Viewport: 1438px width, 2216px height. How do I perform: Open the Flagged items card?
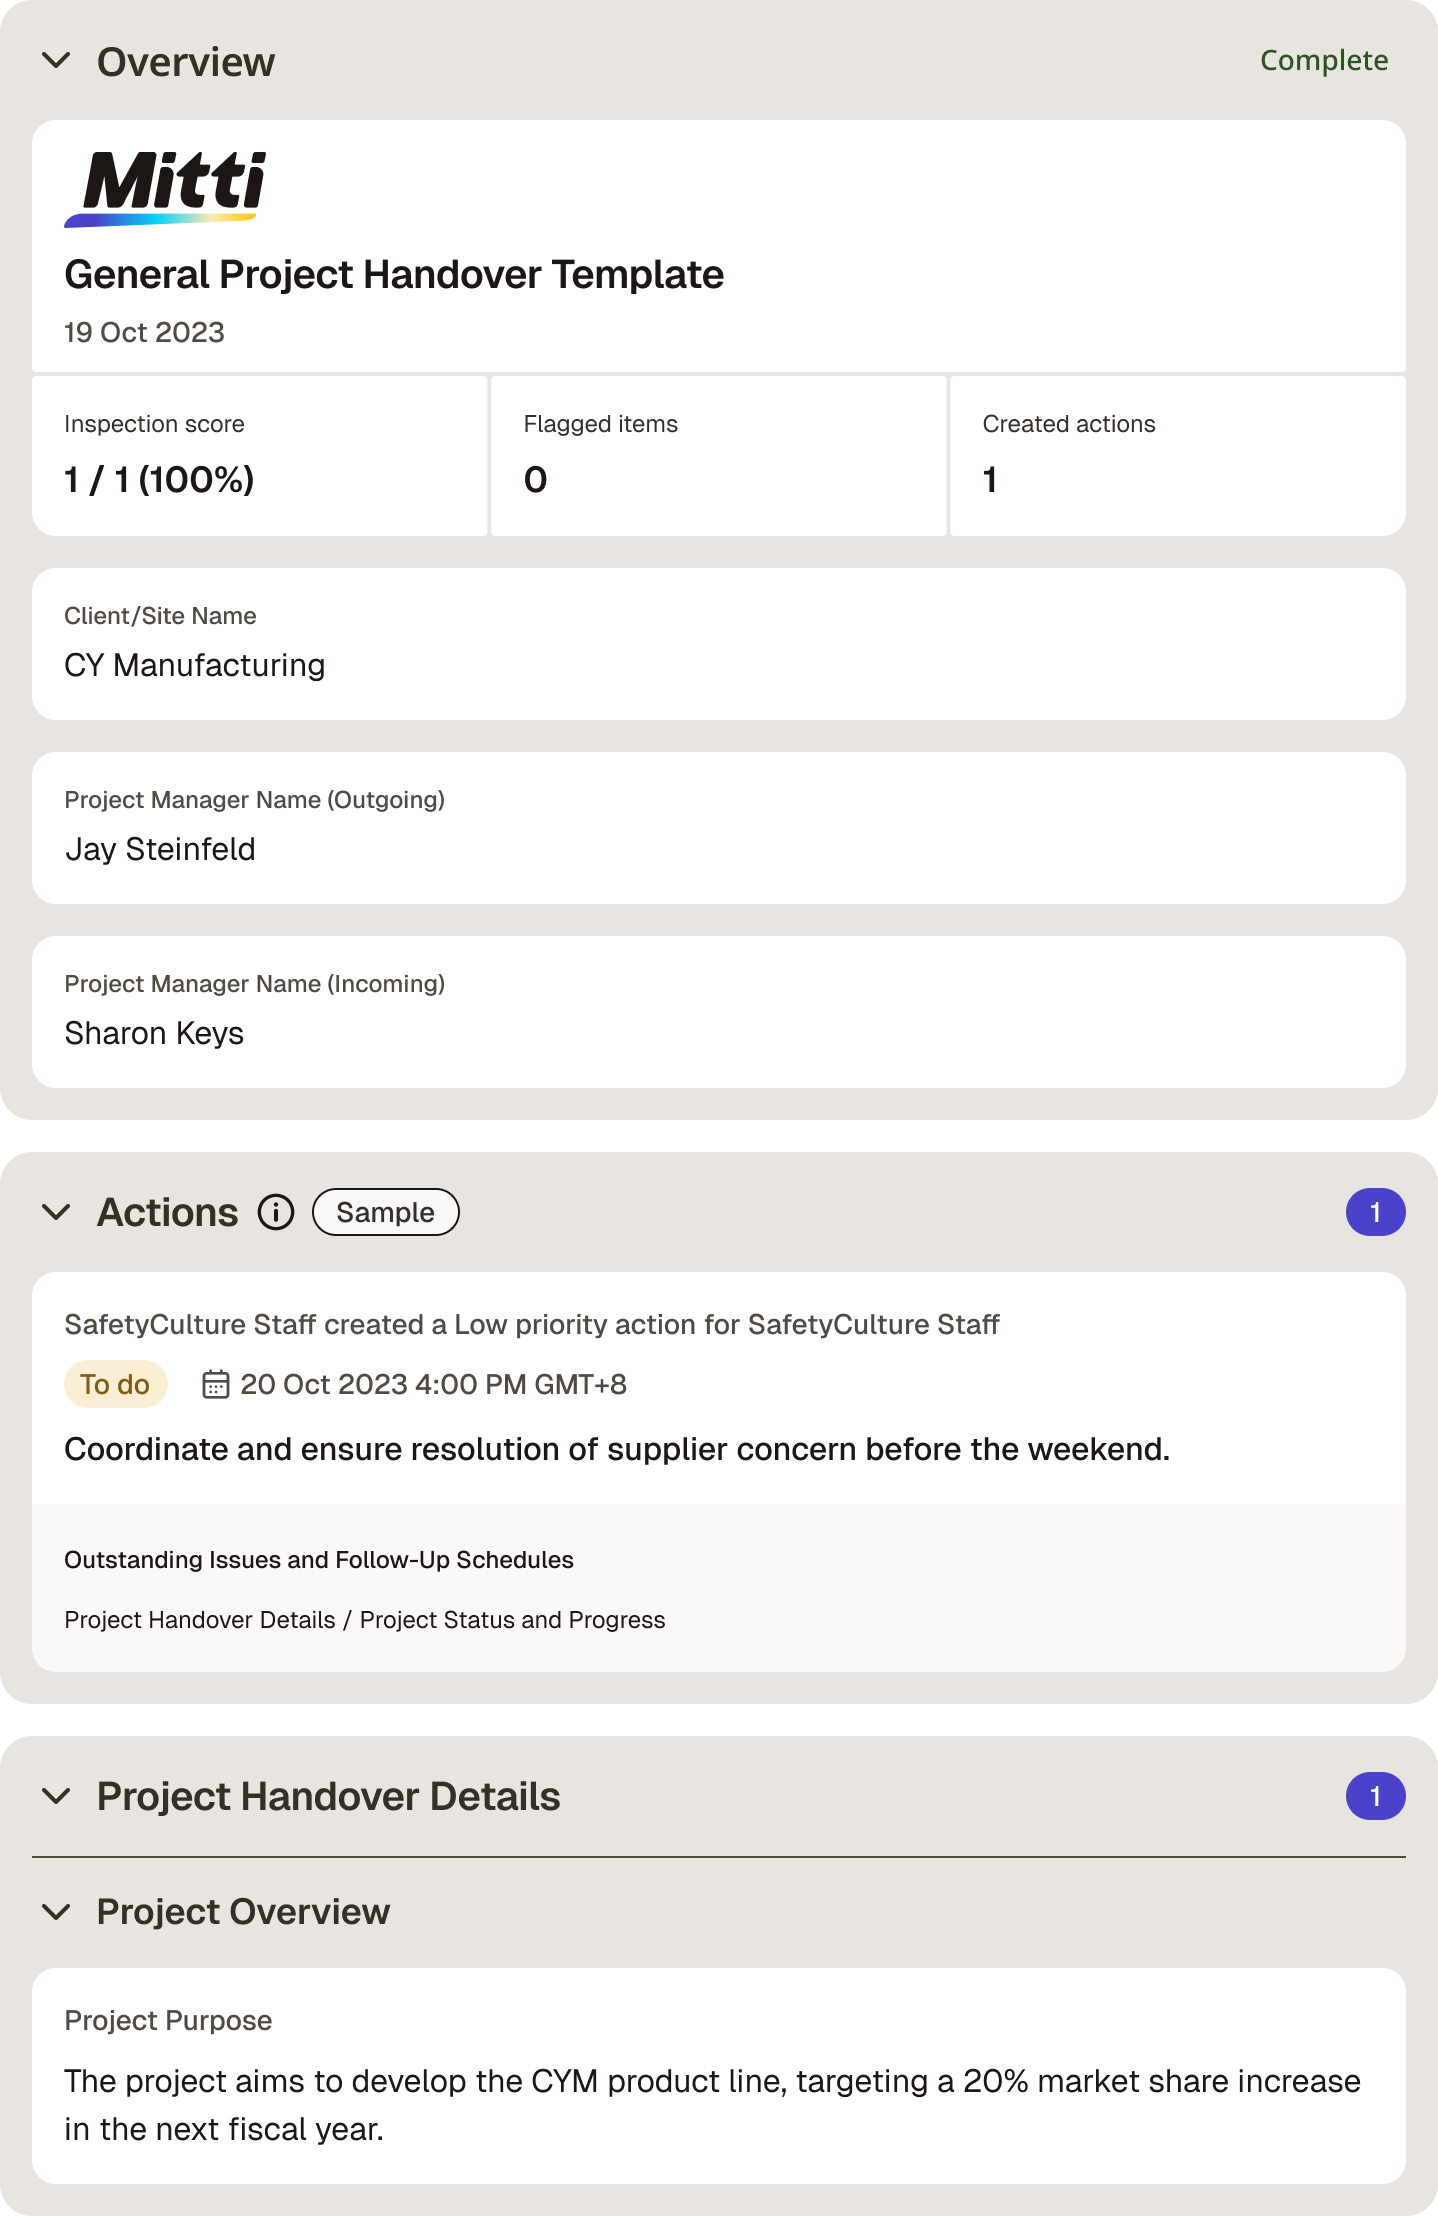(x=719, y=456)
